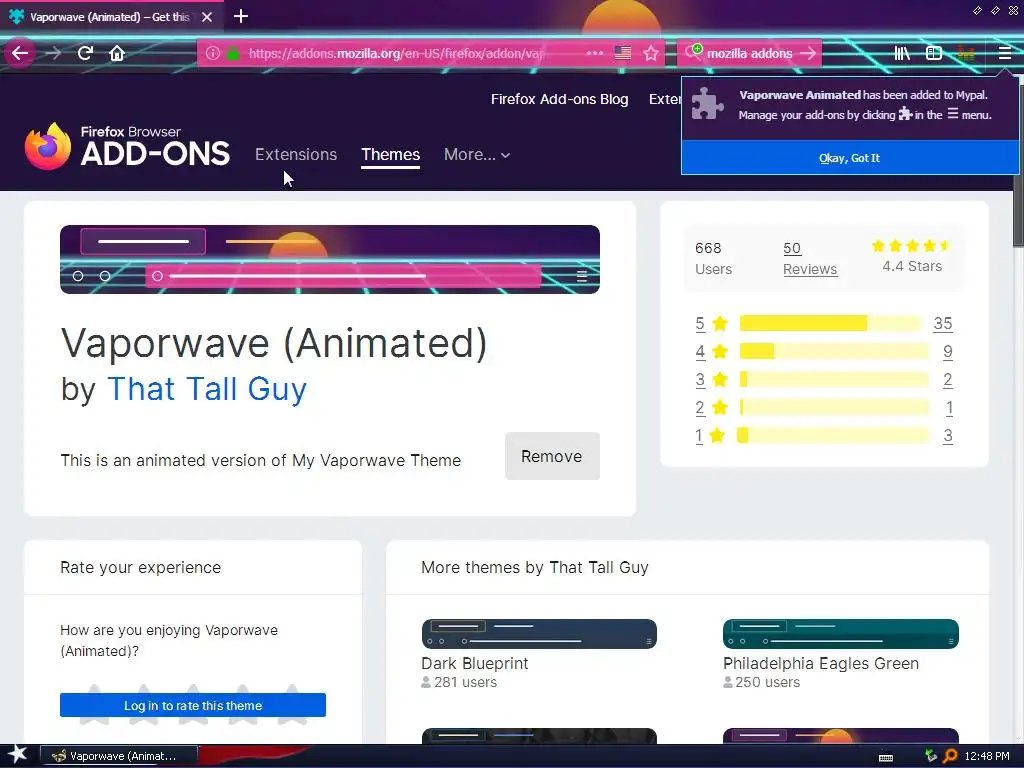Submit search with the arrow in search box

(x=808, y=53)
